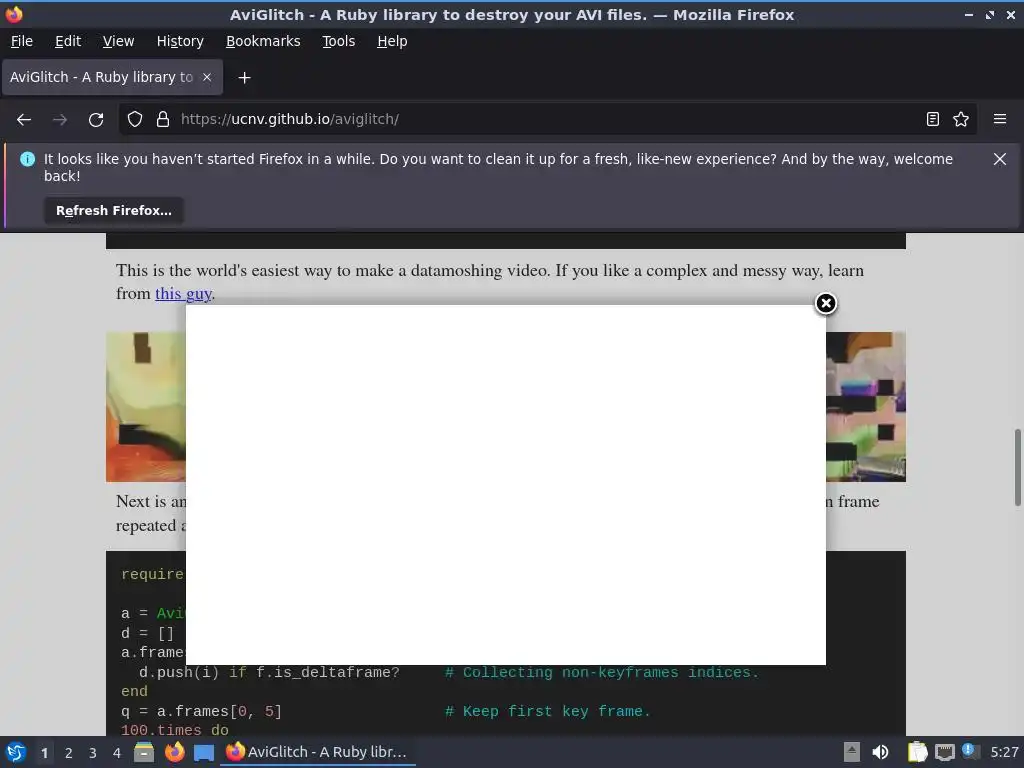
Task: Open the Tools menu
Action: click(338, 41)
